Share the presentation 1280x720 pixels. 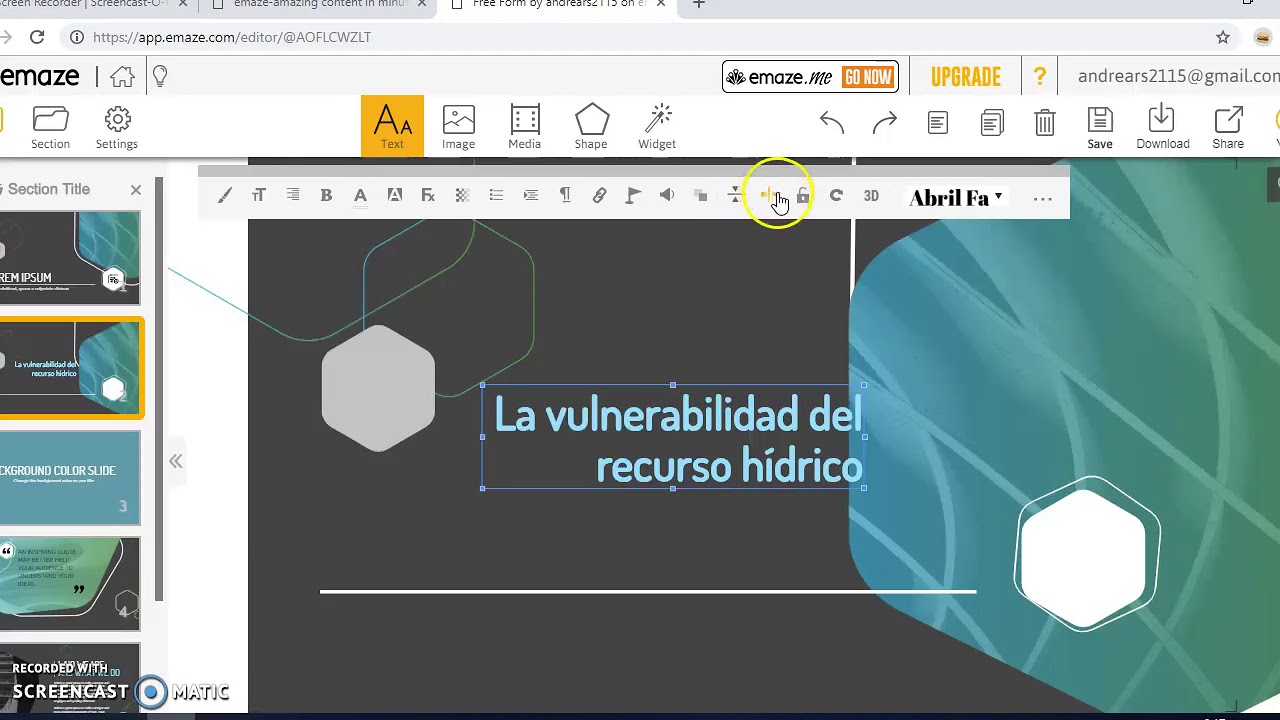[x=1228, y=127]
